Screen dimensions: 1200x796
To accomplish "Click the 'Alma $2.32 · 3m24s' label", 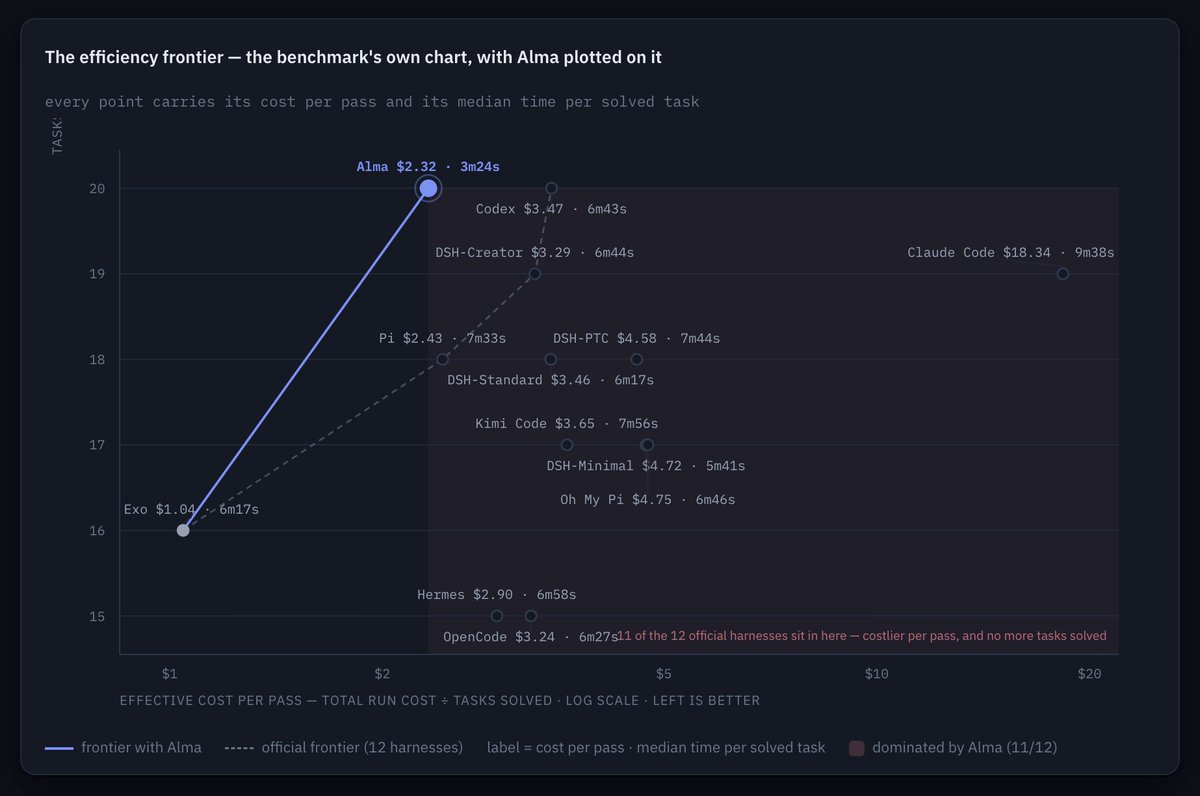I will point(435,167).
